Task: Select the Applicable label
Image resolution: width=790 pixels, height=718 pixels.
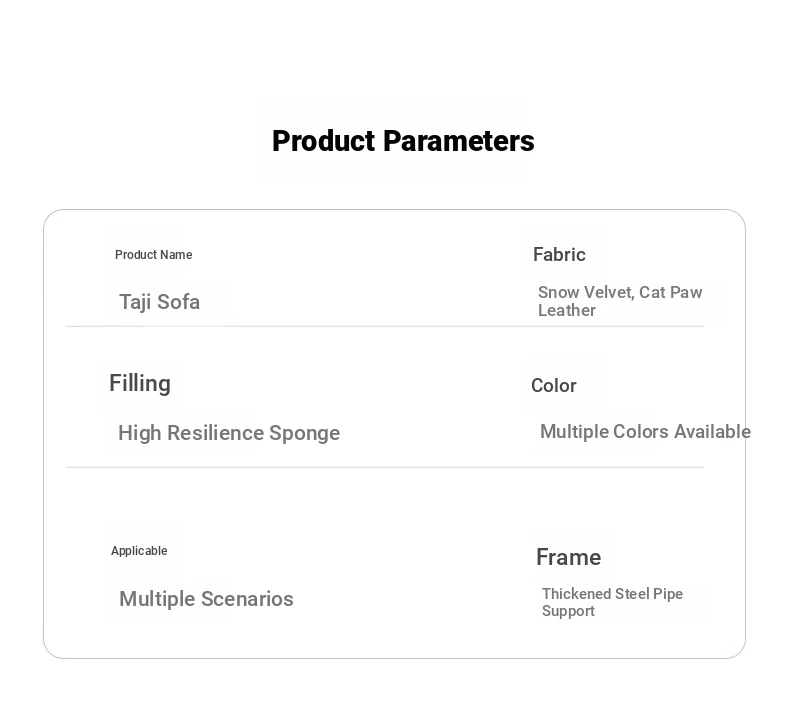Action: click(139, 551)
